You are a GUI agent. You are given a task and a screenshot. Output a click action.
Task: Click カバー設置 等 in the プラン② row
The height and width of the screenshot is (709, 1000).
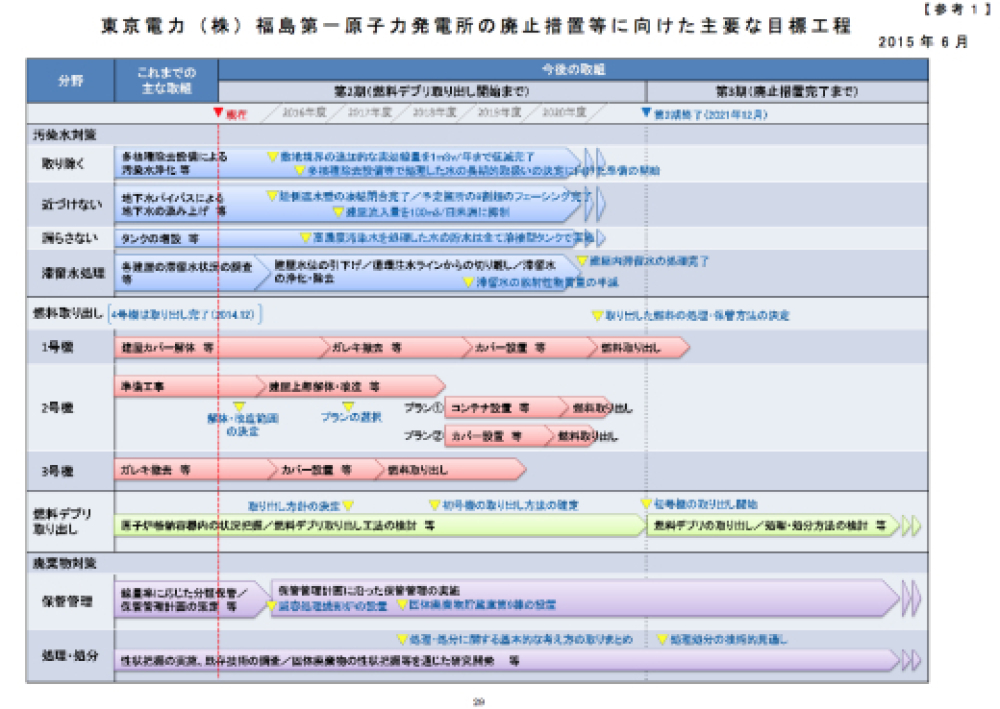point(487,437)
